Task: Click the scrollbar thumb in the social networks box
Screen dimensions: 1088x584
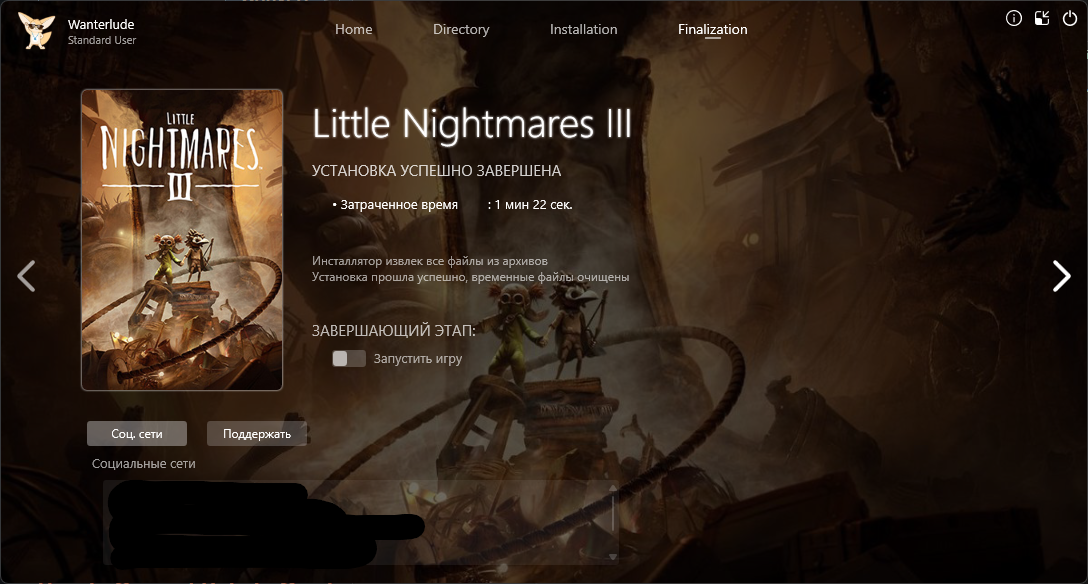Action: [x=612, y=512]
